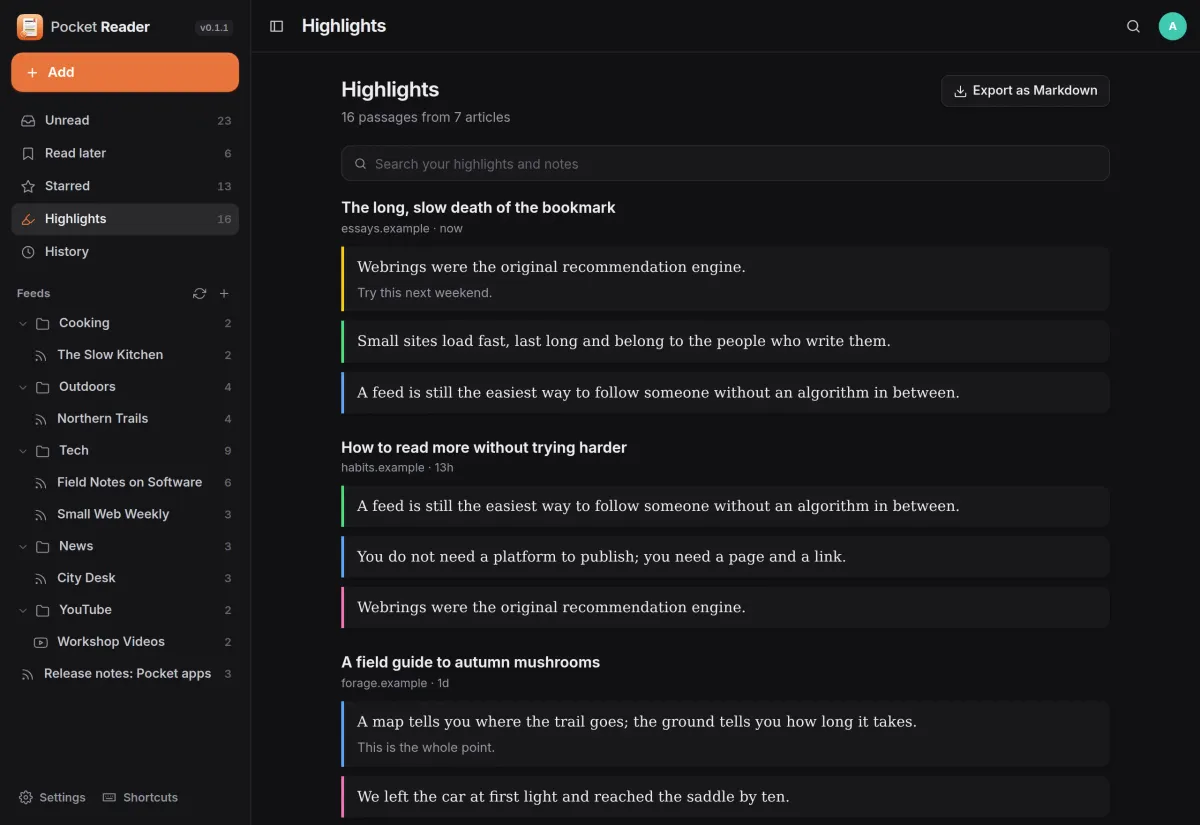Click the RSS icon beside Release notes: Pocket apps
The image size is (1200, 825).
pos(28,674)
